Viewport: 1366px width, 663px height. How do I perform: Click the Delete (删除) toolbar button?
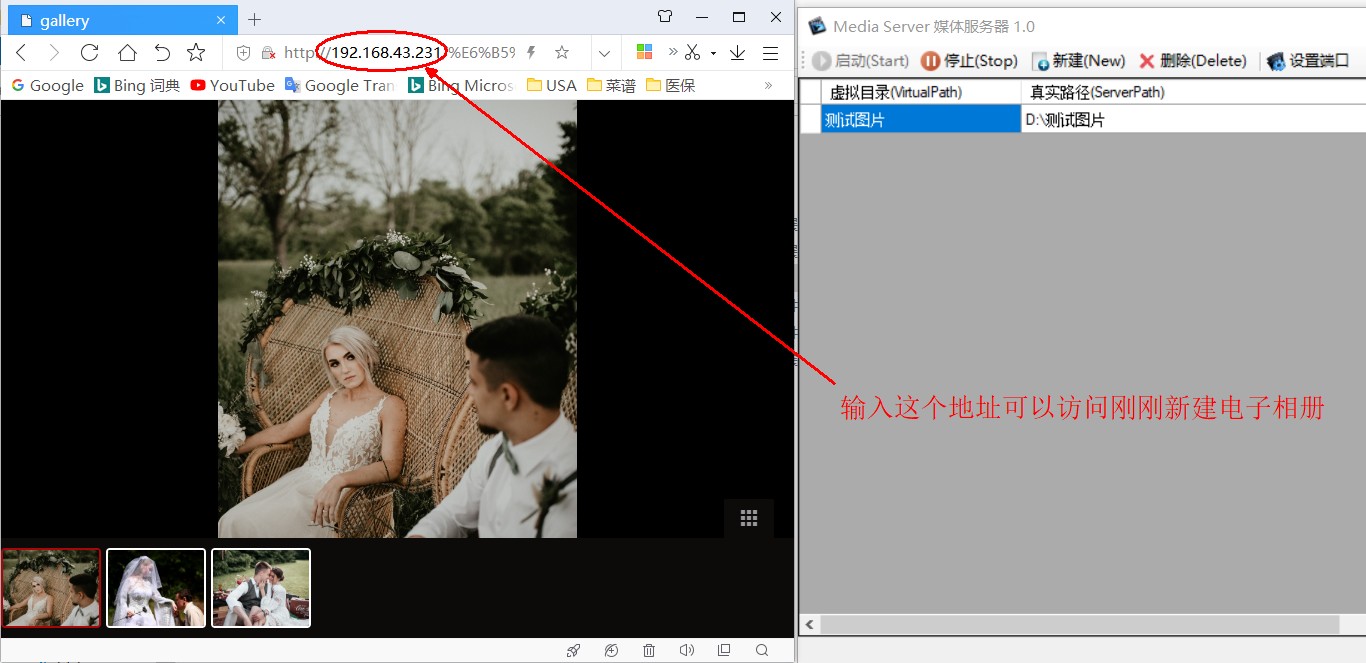point(1193,61)
